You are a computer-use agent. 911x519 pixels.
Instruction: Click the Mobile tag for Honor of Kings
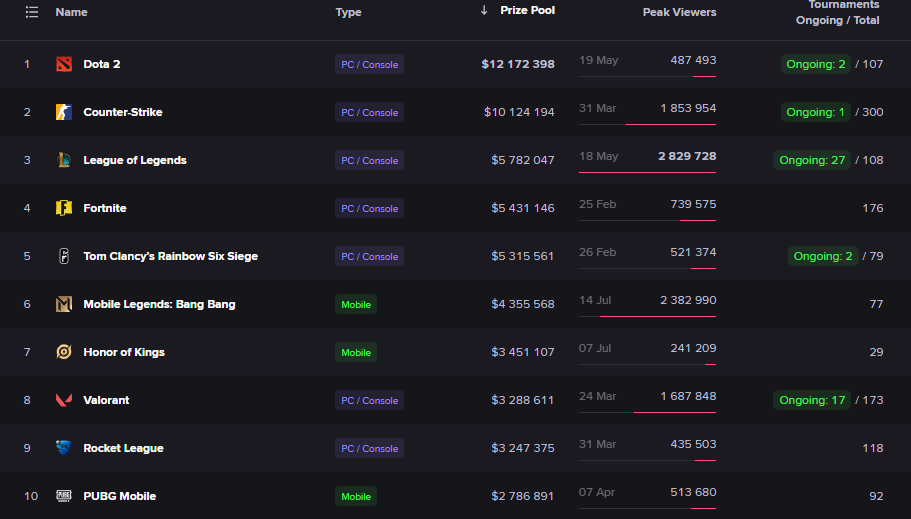tap(356, 352)
